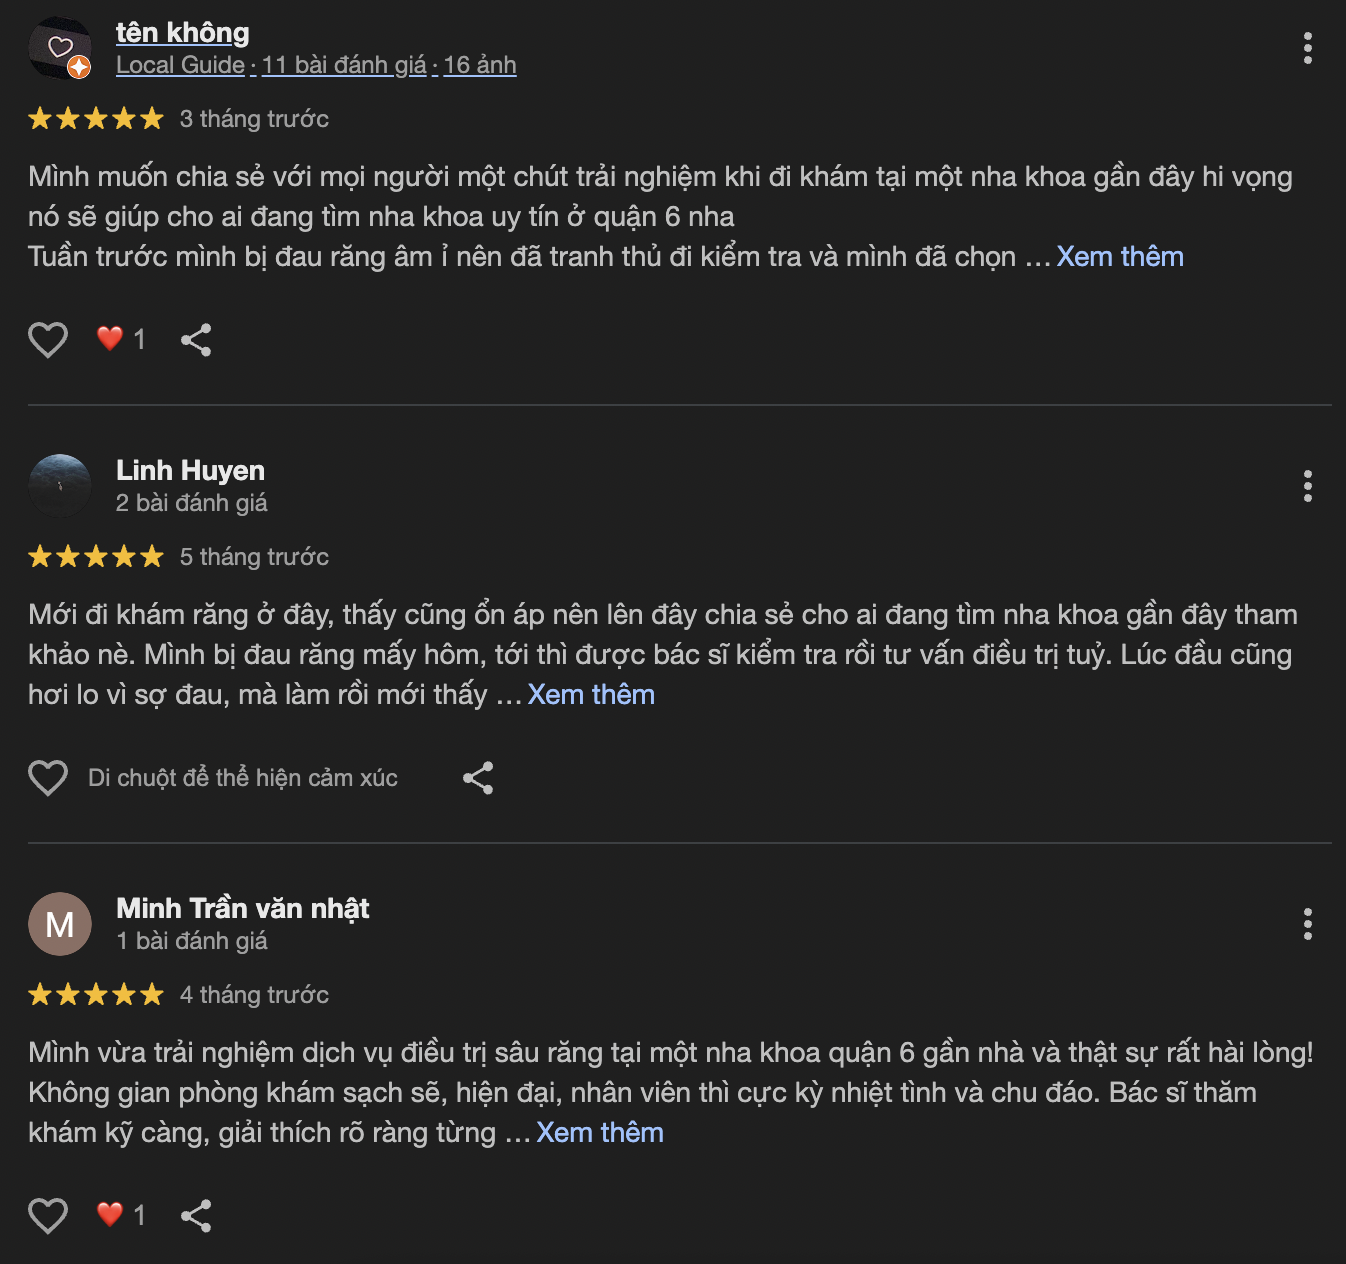Image resolution: width=1346 pixels, height=1264 pixels.
Task: Share the review by tên không
Action: pos(196,340)
